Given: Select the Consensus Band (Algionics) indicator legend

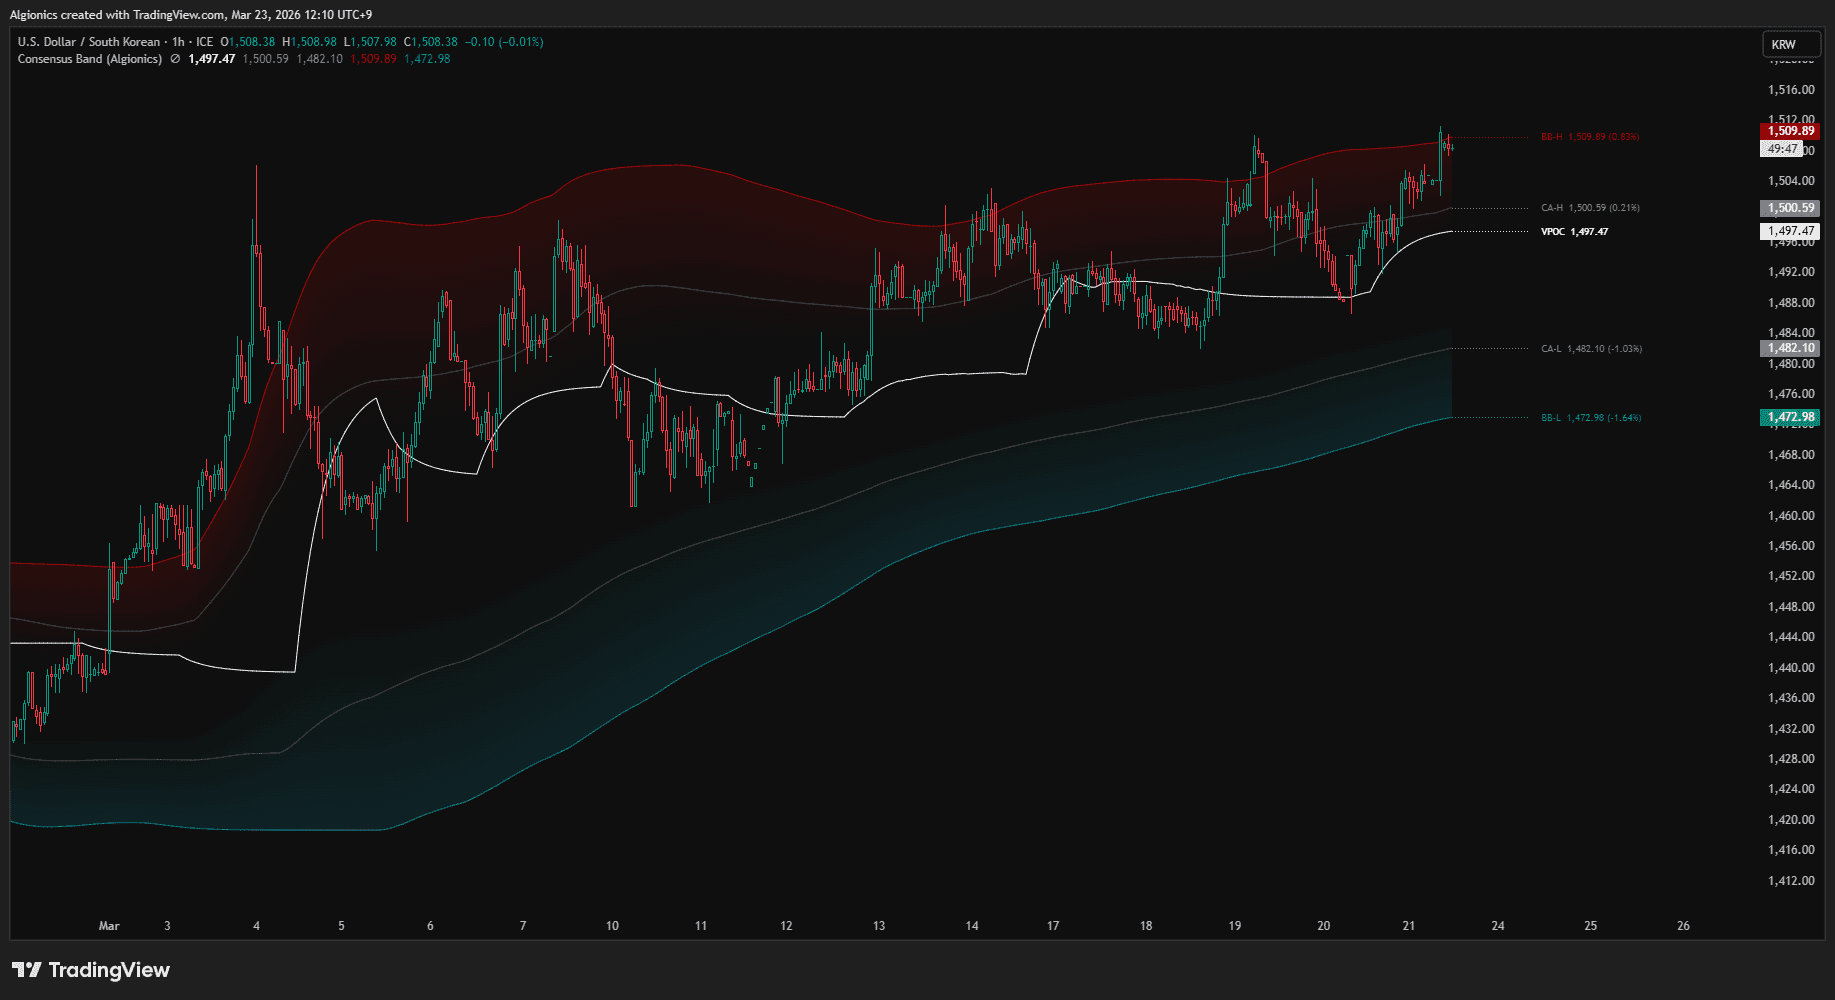Looking at the screenshot, I should (x=90, y=59).
